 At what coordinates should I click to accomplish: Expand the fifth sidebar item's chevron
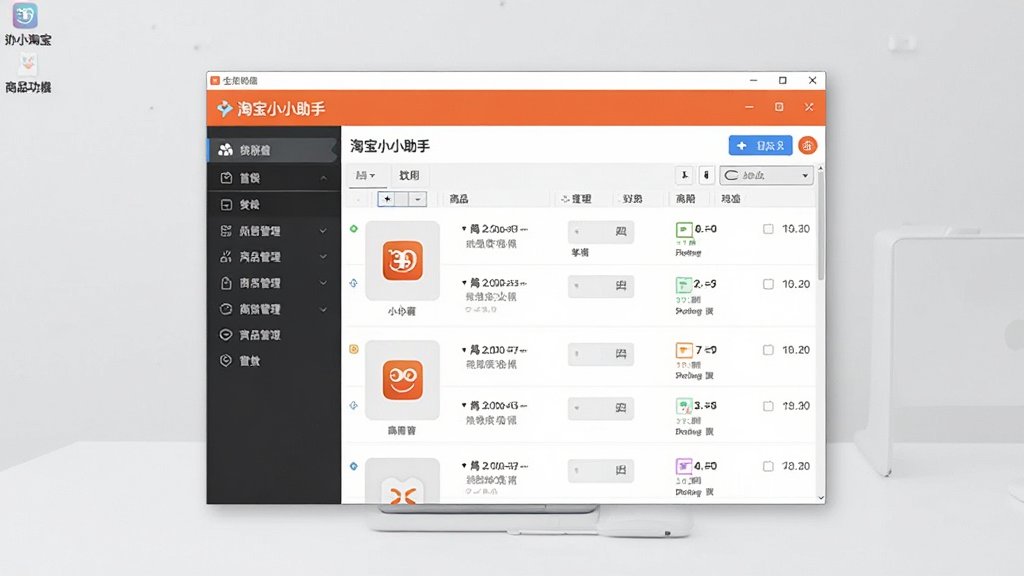323,257
